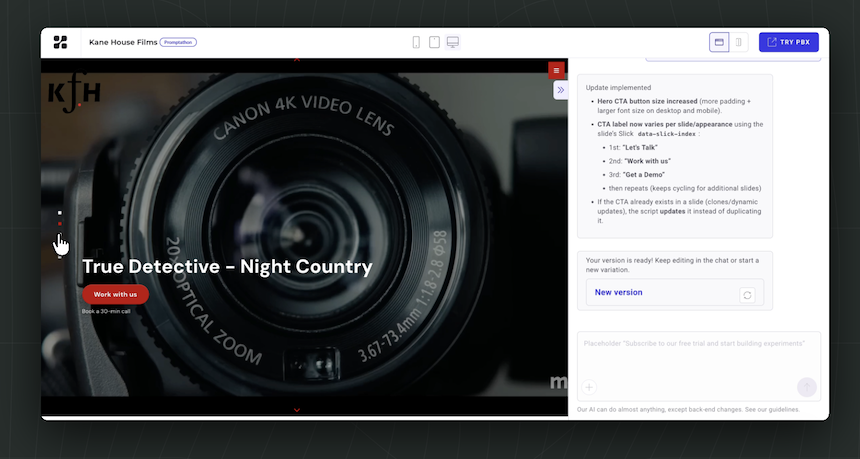Click the app logo icon top-left
The height and width of the screenshot is (459, 860).
[x=60, y=42]
